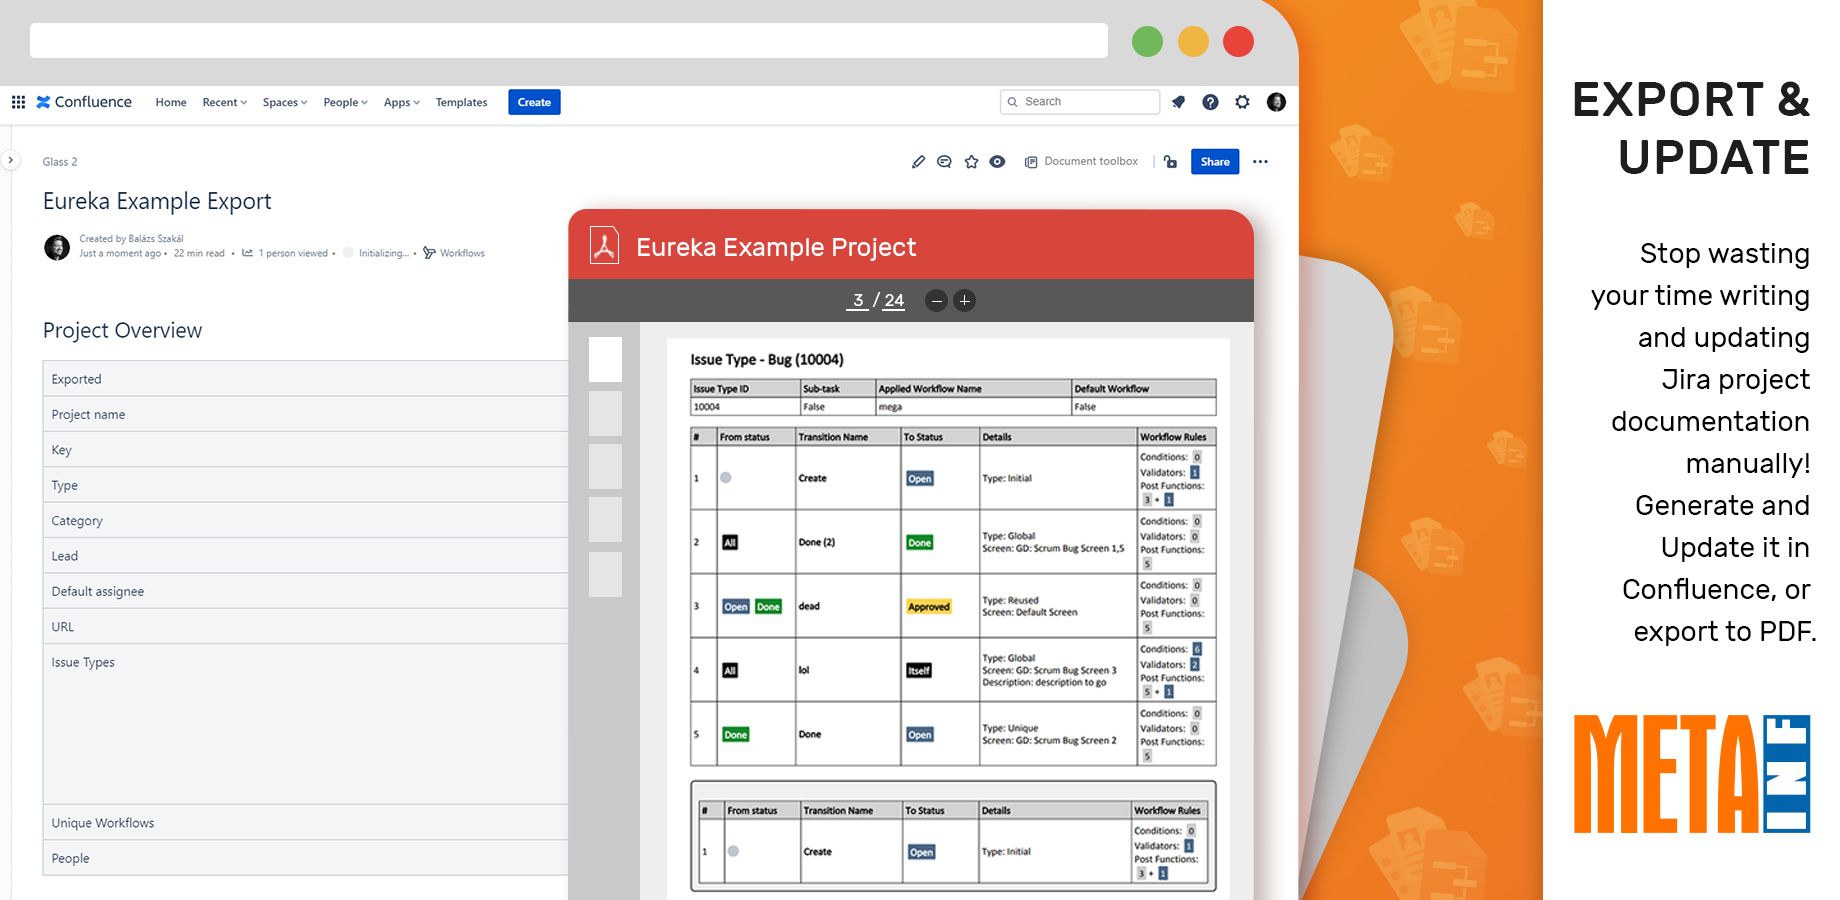
Task: Click the Share button
Action: [x=1215, y=162]
